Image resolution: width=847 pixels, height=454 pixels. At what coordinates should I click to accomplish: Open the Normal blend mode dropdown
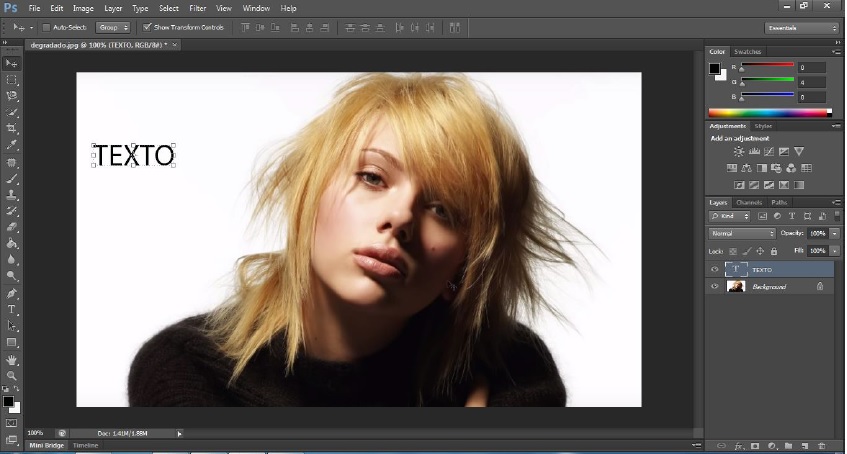click(x=742, y=233)
